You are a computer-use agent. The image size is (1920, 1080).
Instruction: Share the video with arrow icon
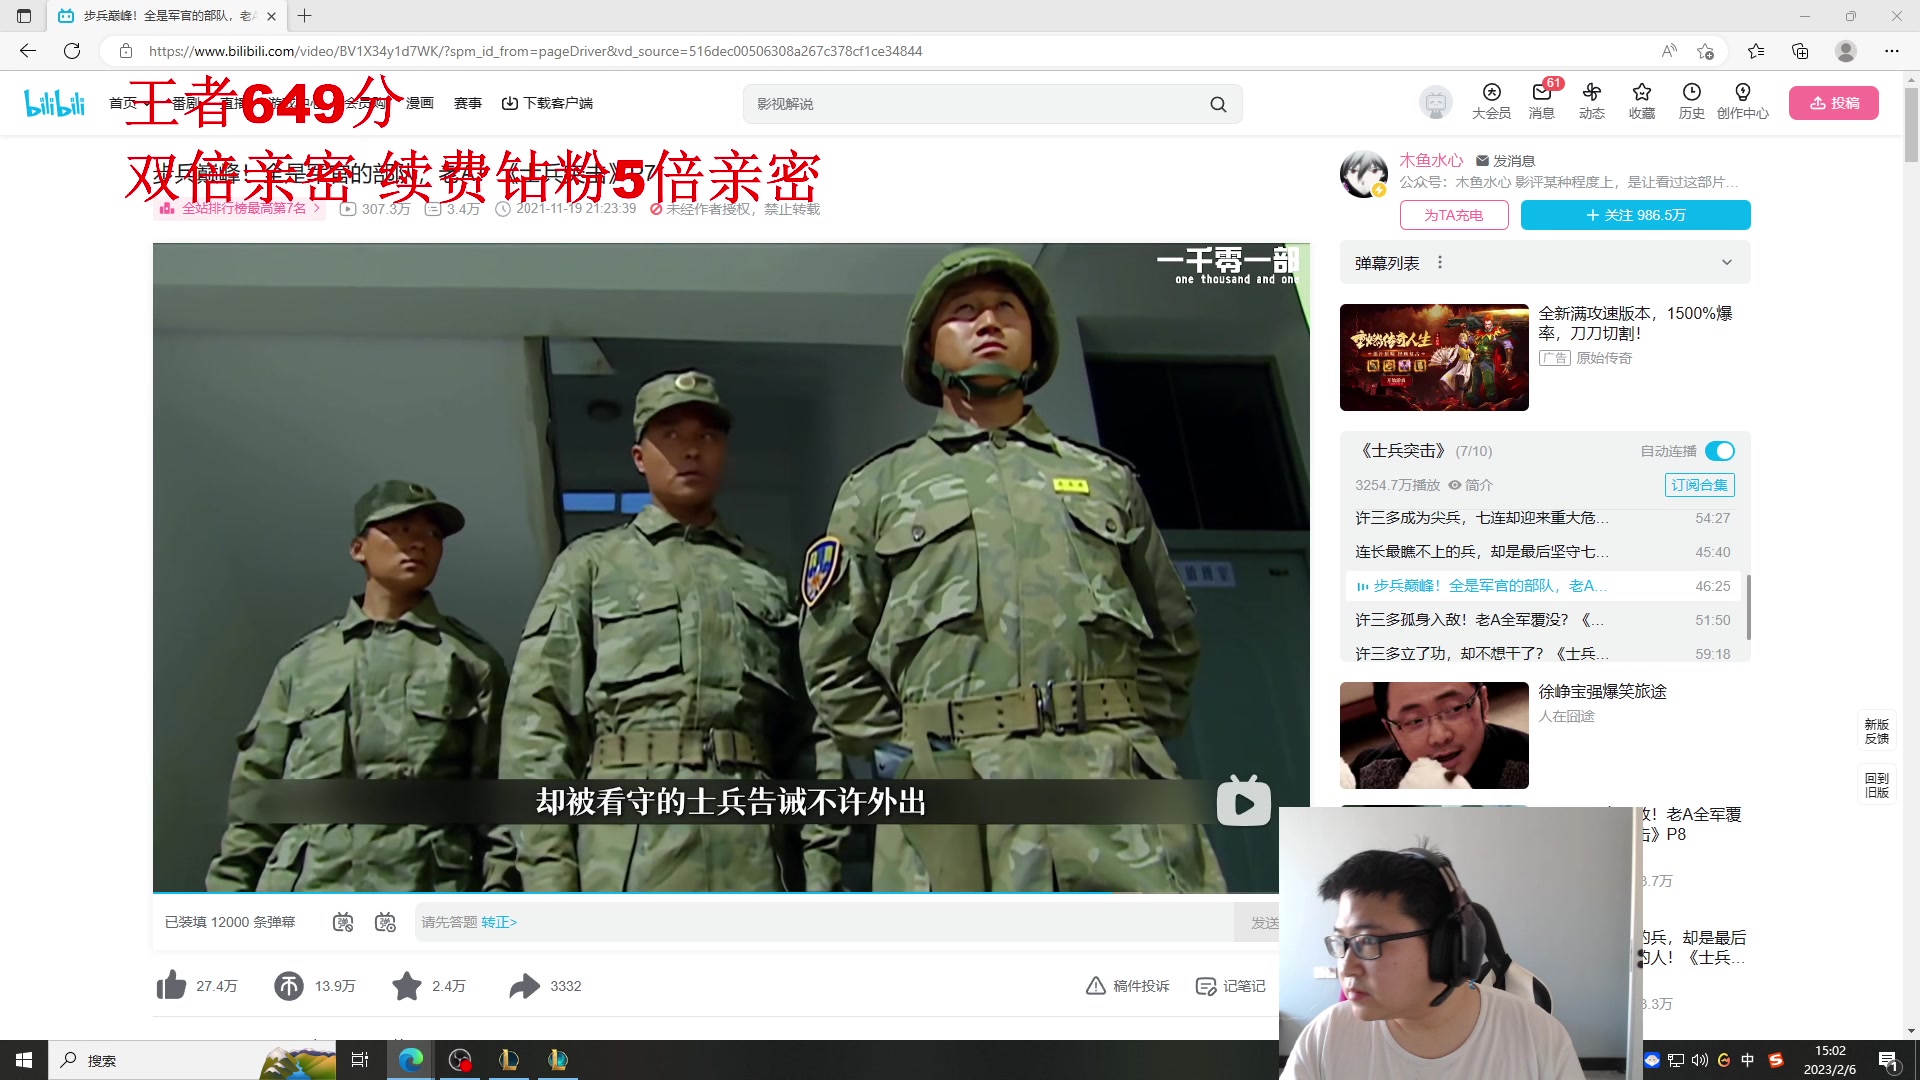(524, 986)
